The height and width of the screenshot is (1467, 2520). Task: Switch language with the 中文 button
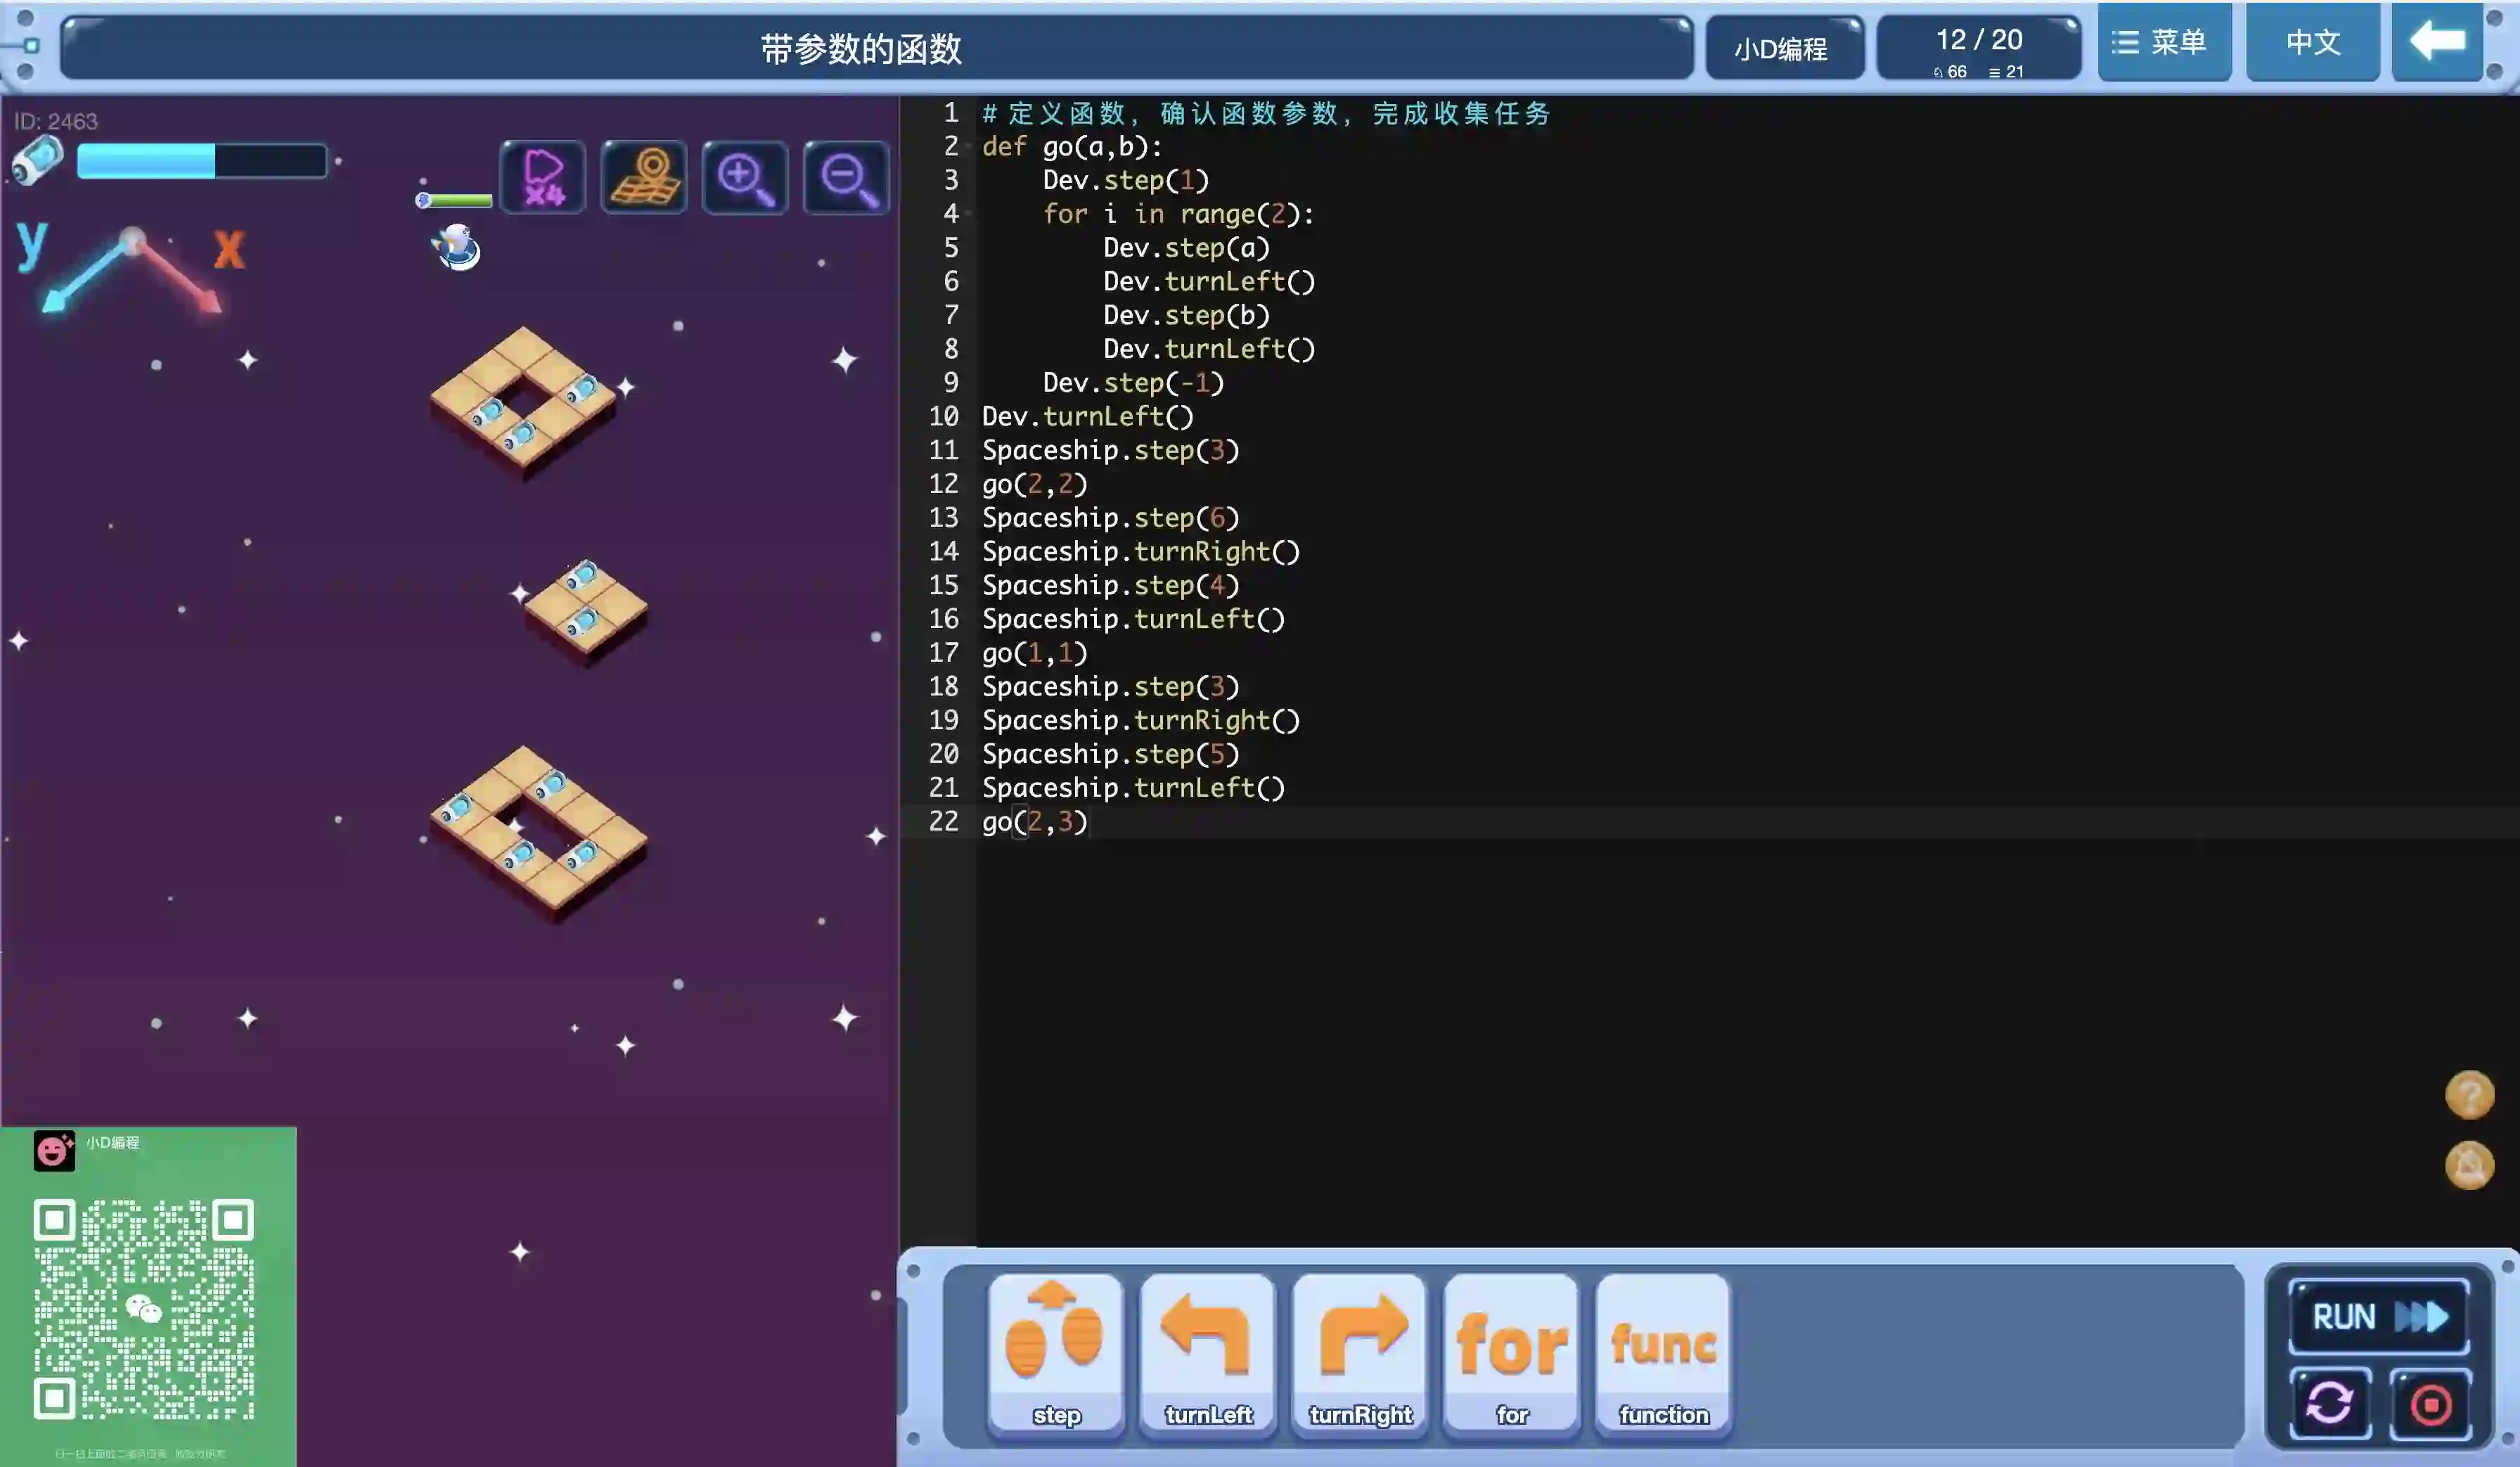click(x=2312, y=43)
